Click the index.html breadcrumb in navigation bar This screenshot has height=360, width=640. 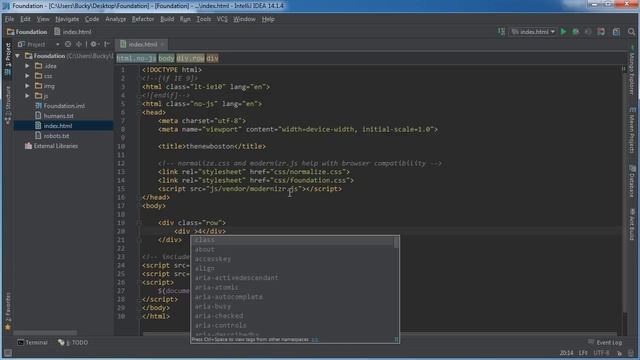(x=73, y=31)
